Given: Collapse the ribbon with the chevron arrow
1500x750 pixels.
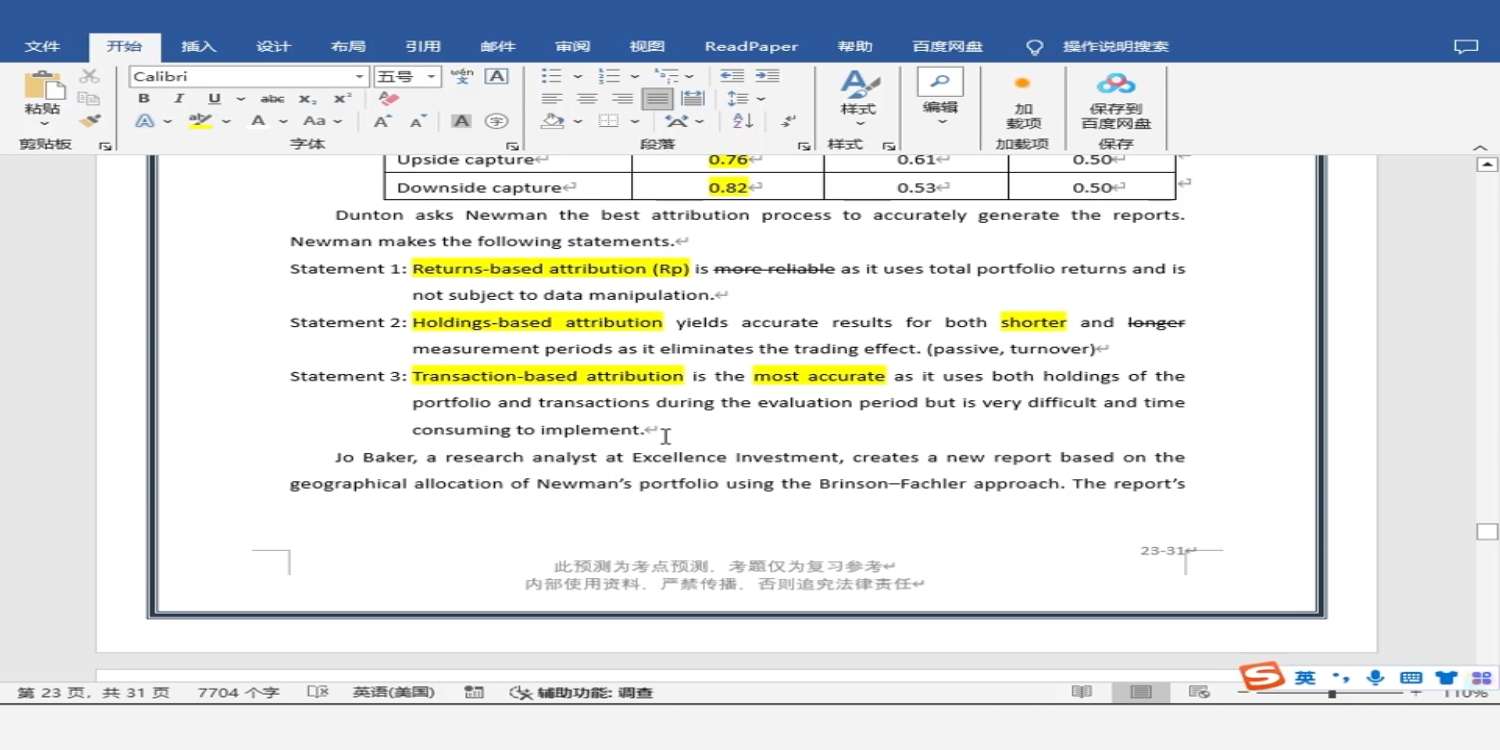Looking at the screenshot, I should click(1481, 147).
